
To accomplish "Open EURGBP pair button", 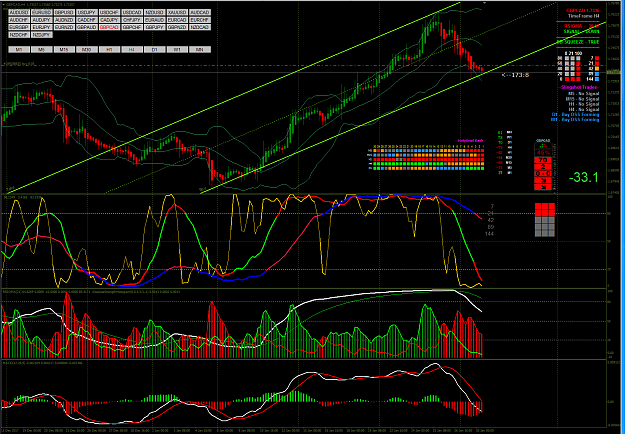I will point(19,27).
